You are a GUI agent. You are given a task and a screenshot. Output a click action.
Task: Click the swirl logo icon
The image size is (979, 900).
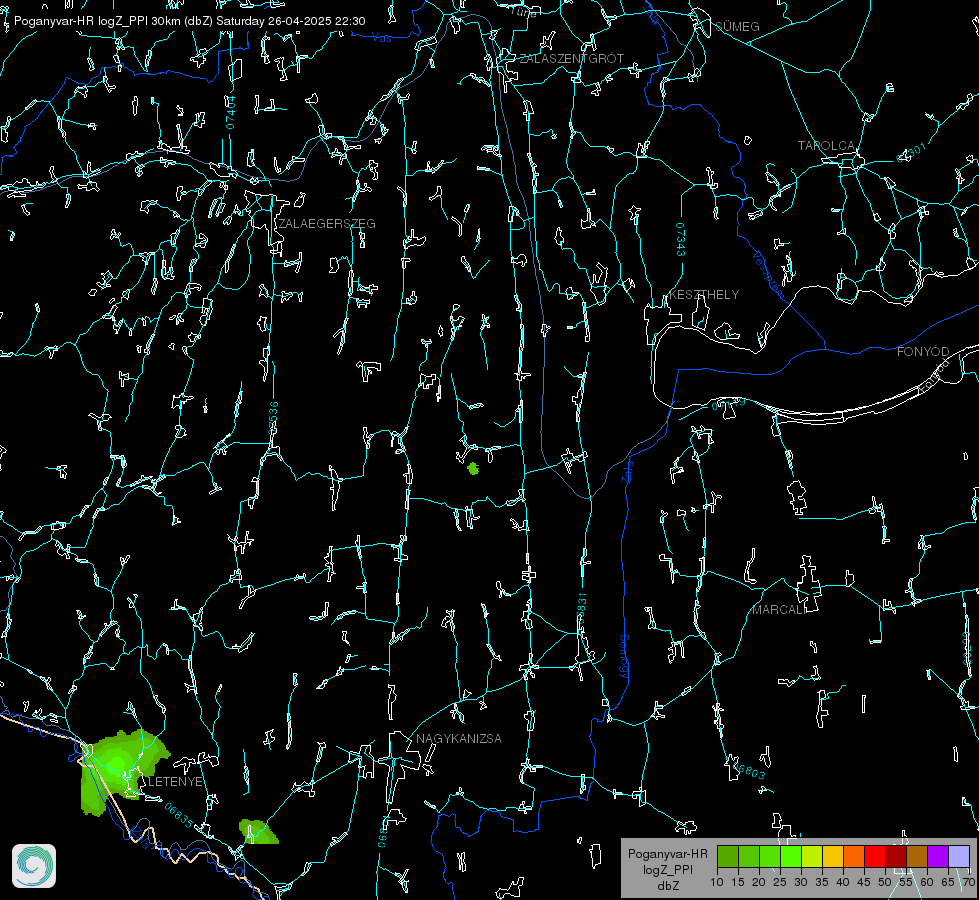(34, 866)
